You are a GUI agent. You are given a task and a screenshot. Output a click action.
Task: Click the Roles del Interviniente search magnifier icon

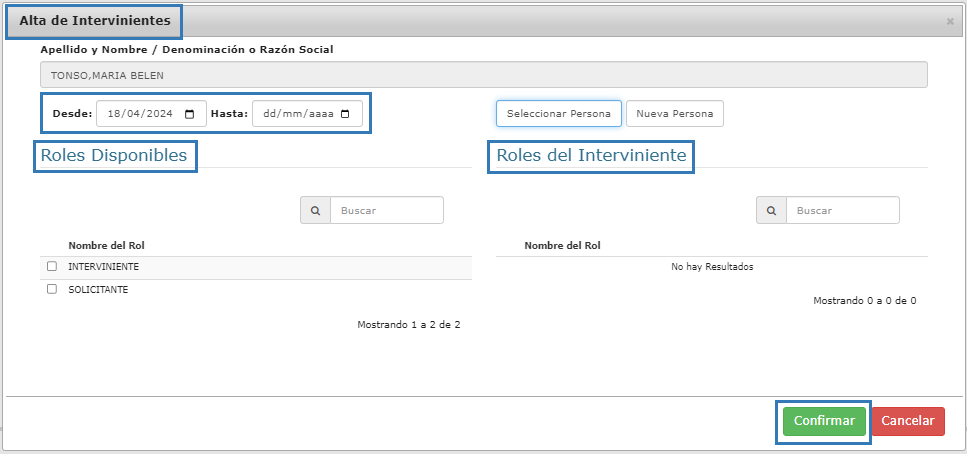(x=771, y=210)
